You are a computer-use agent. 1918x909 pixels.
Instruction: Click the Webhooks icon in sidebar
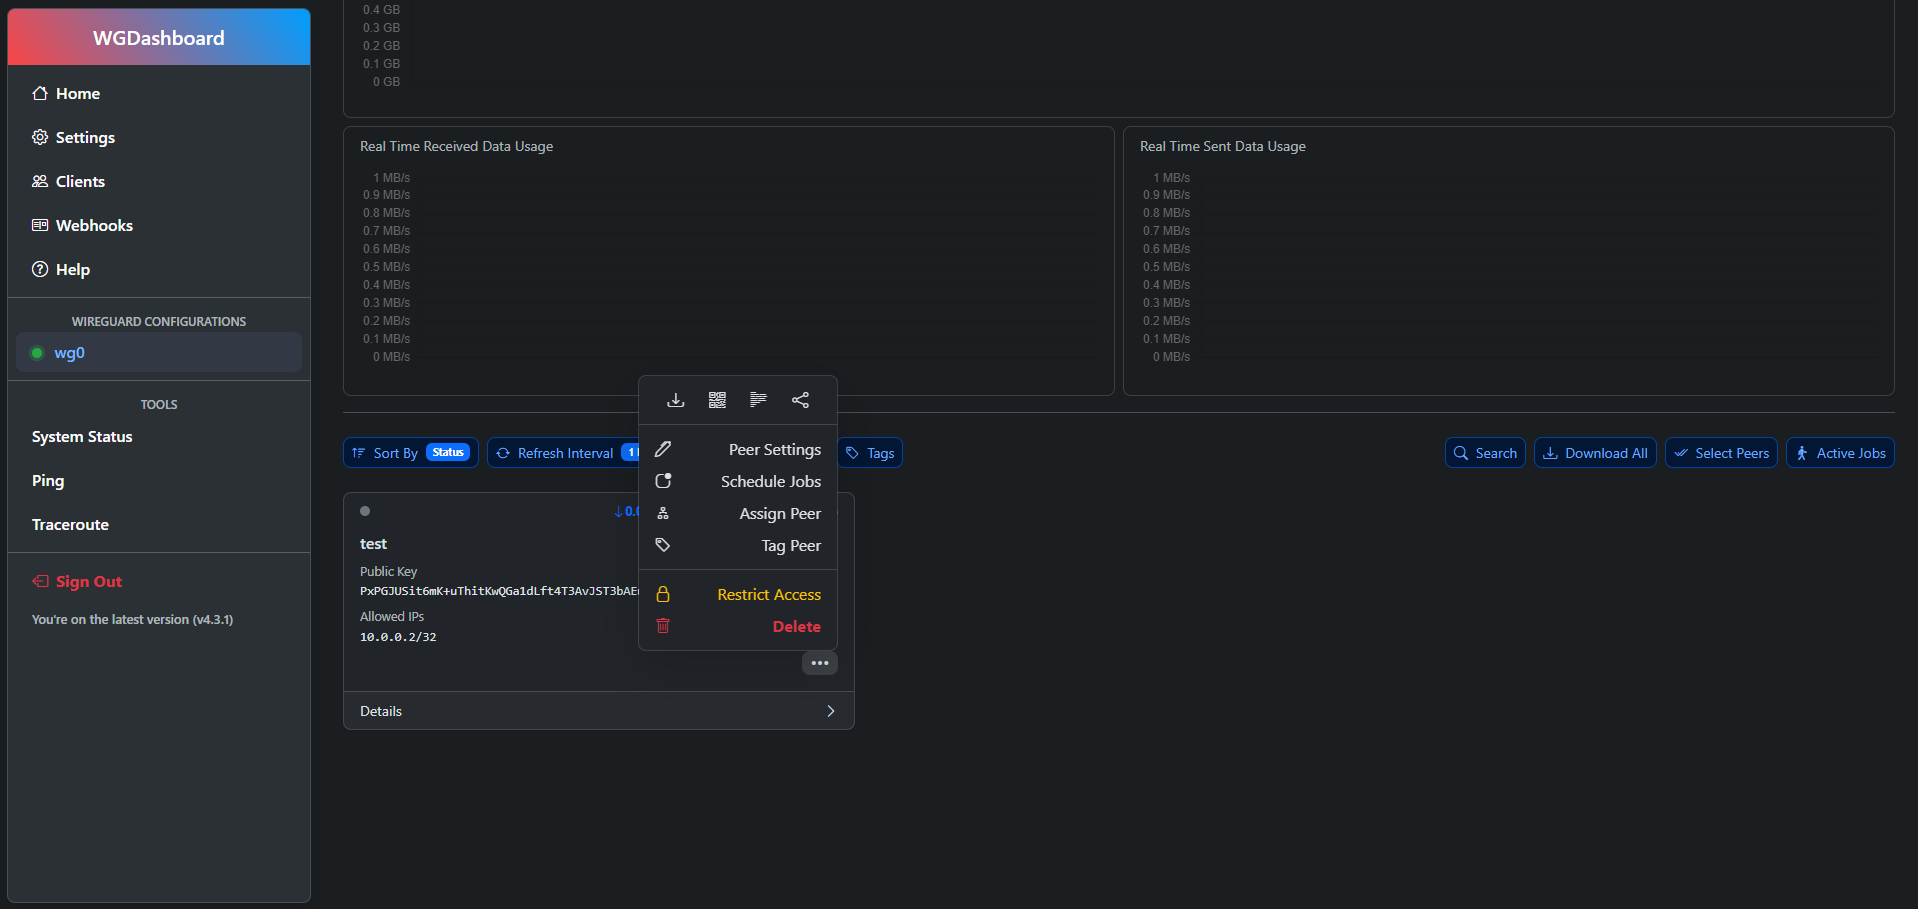point(40,225)
